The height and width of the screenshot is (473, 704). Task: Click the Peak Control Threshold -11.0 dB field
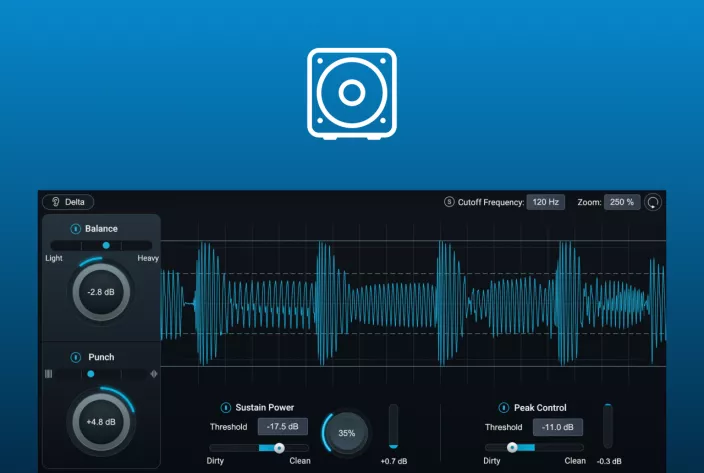click(557, 427)
